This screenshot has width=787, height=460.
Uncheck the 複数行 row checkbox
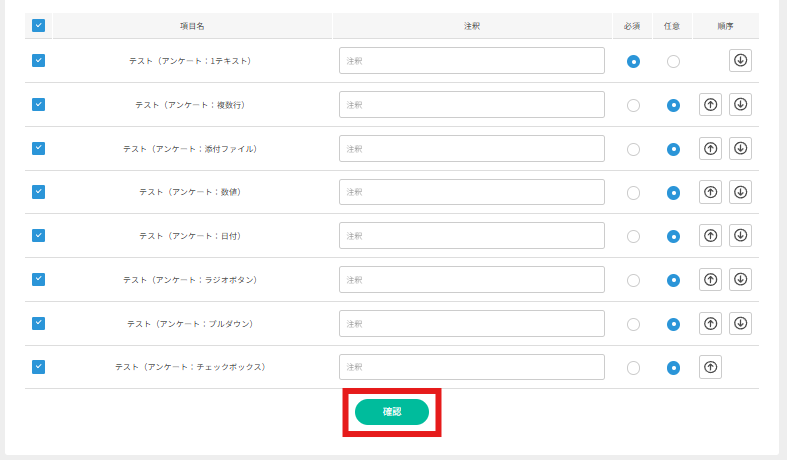coord(38,104)
